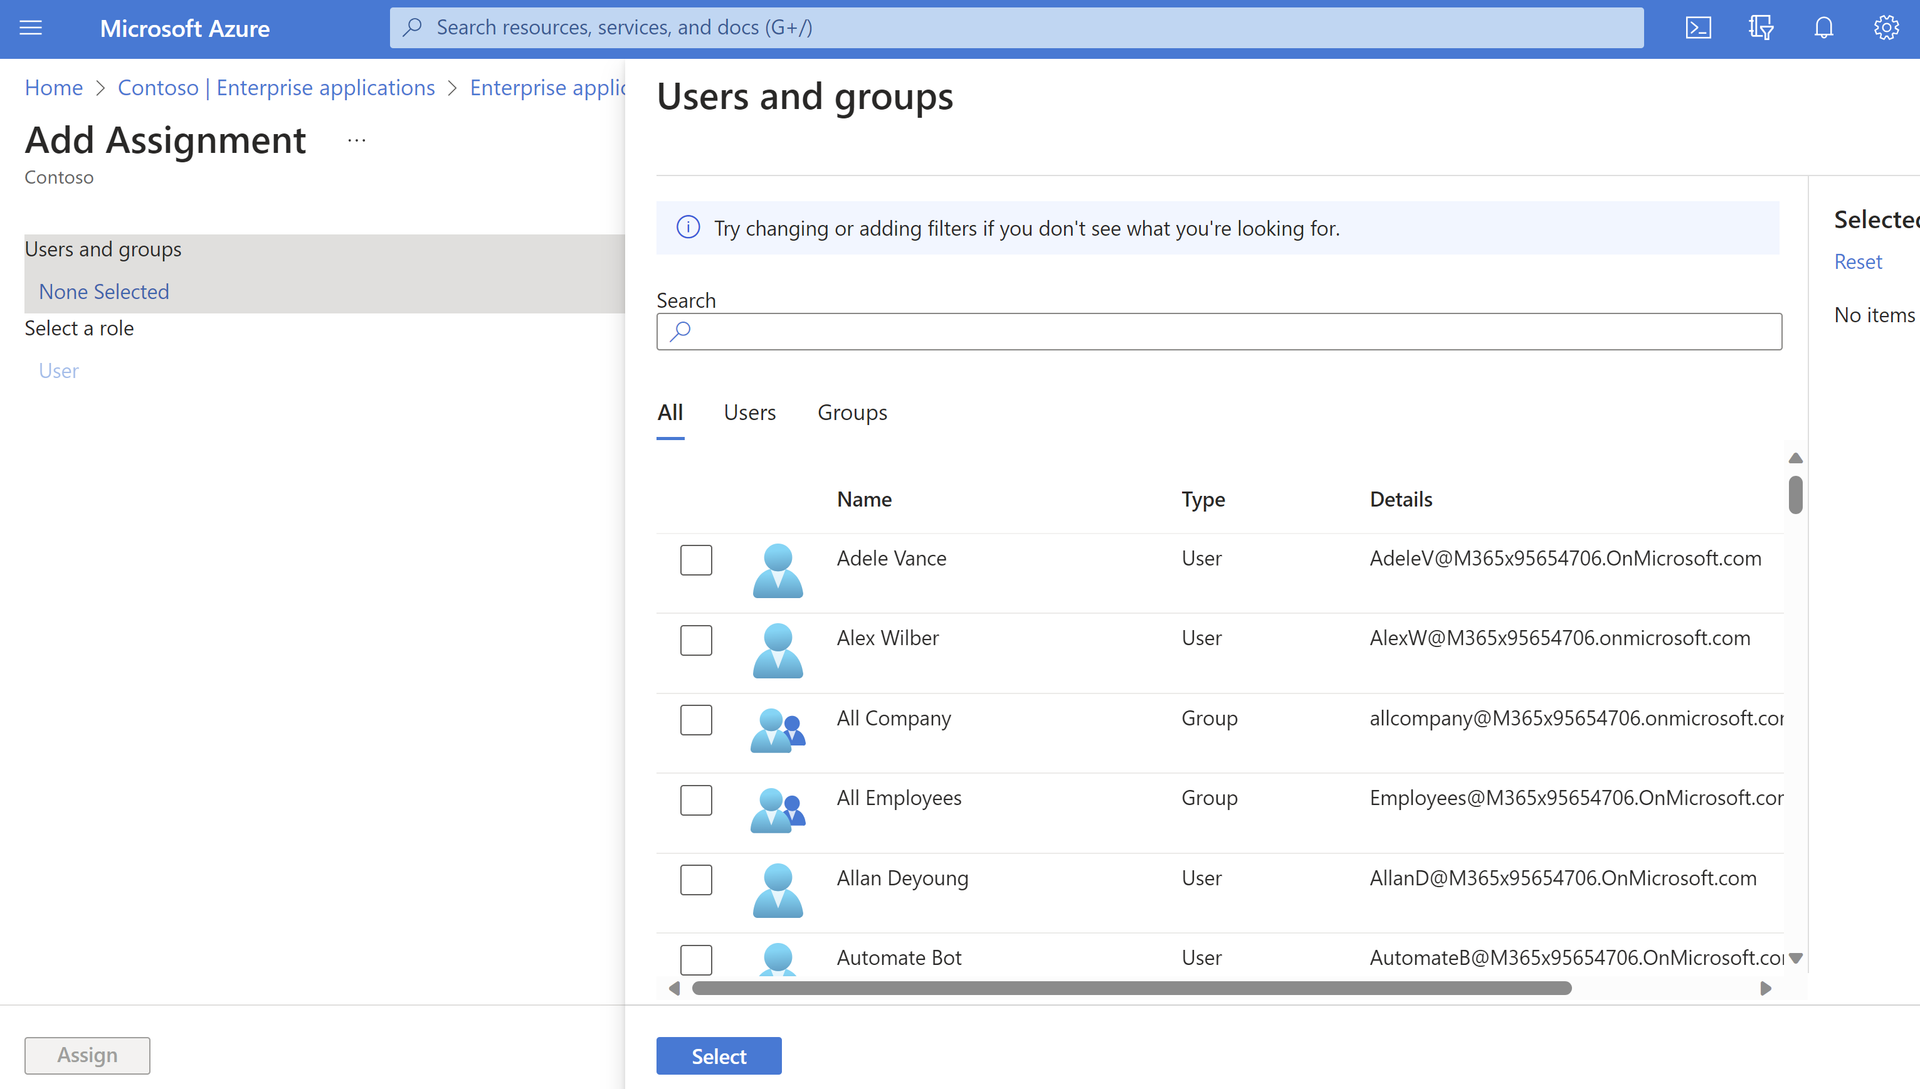Screen dimensions: 1920x1089
Task: Check the box for Adele Vance
Action: 696,560
